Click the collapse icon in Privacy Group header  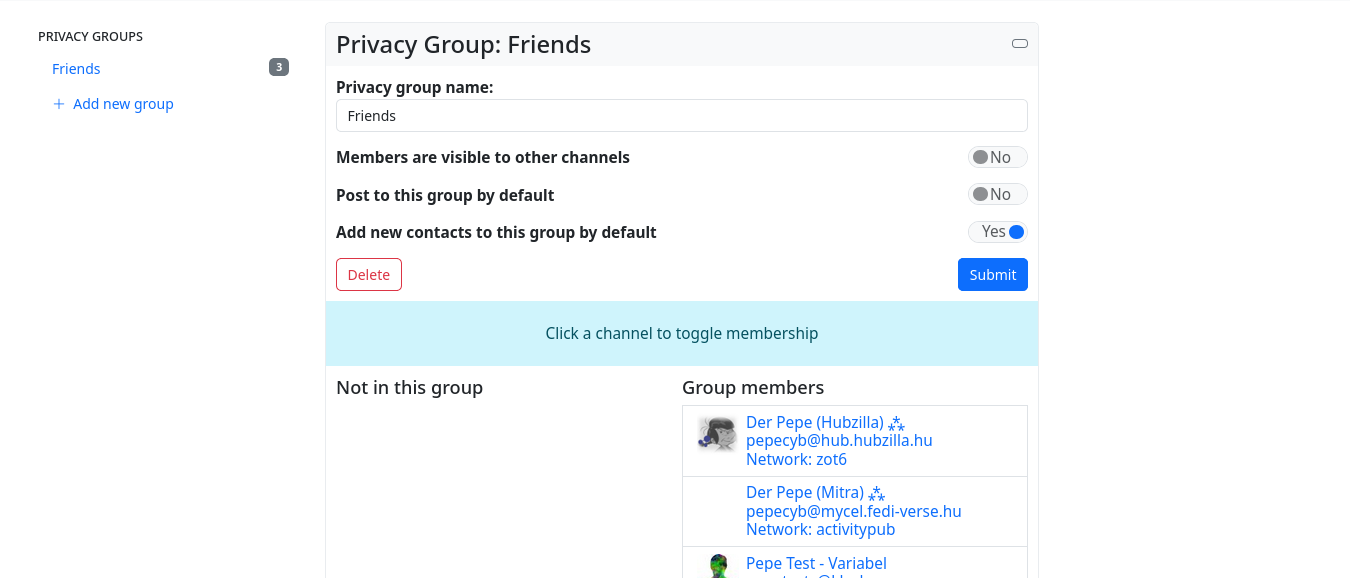tap(1019, 44)
